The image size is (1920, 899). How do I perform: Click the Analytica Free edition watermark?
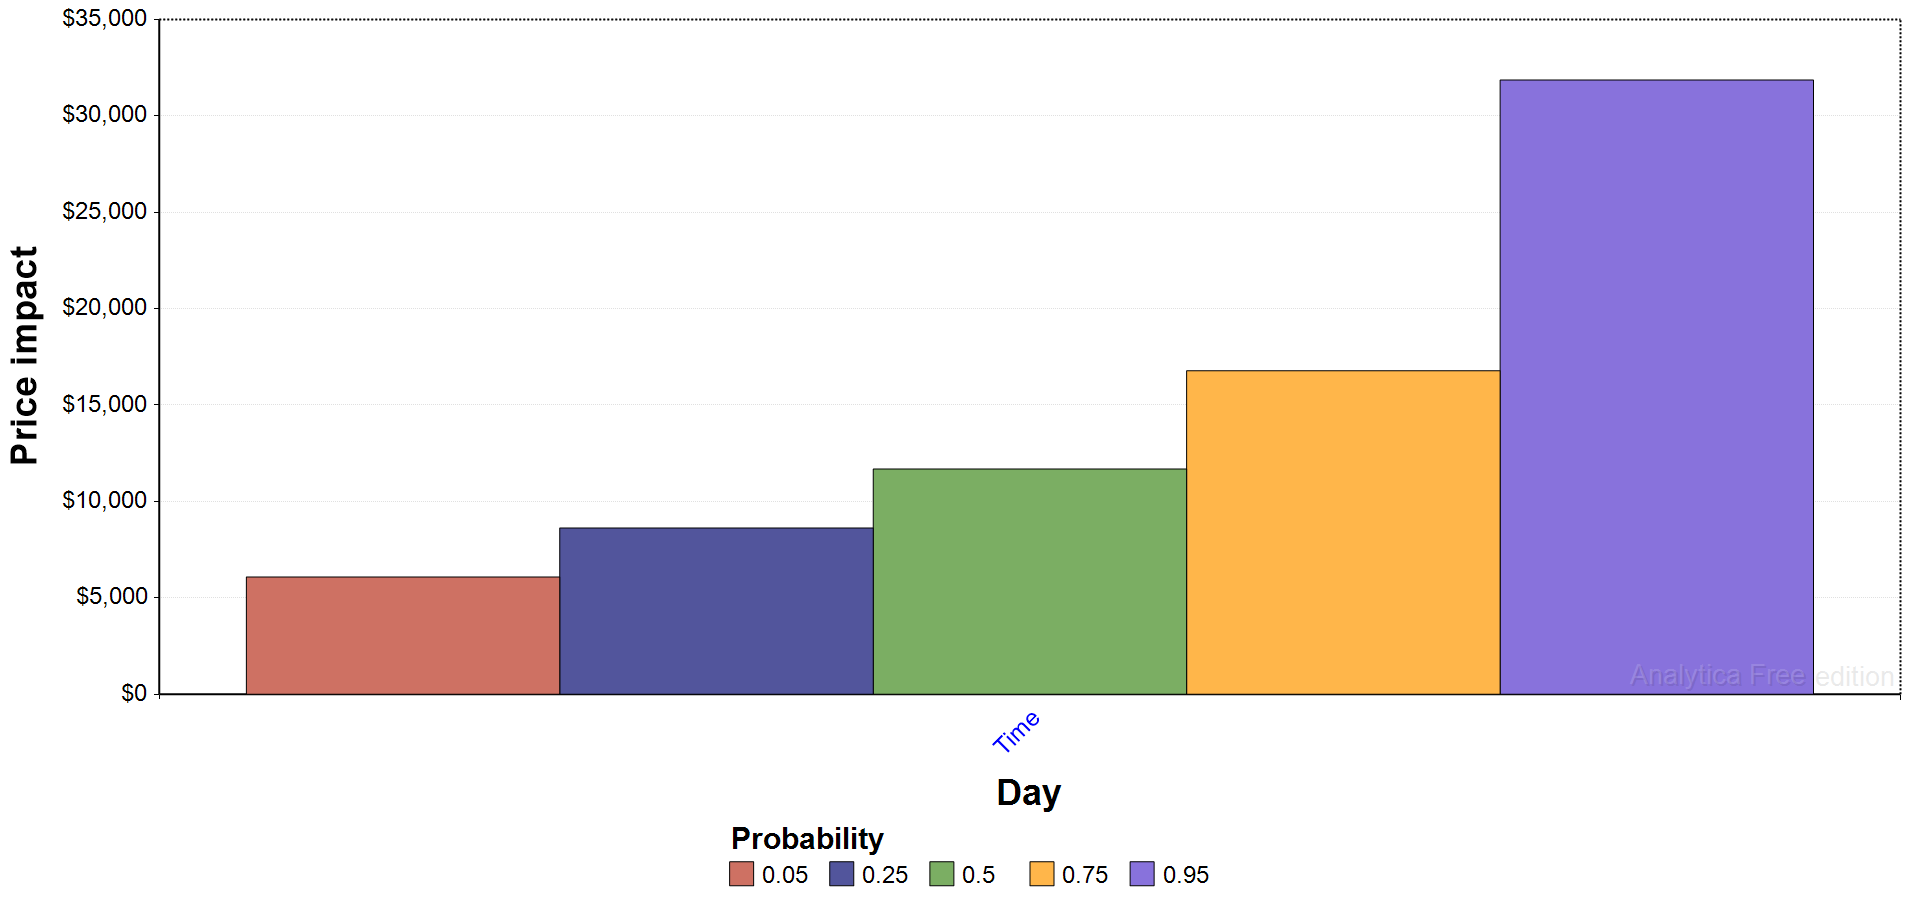pos(1762,676)
